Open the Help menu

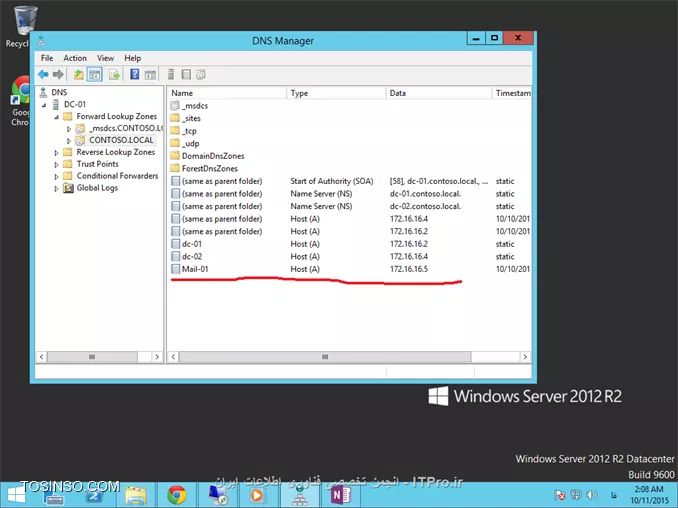pyautogui.click(x=132, y=58)
